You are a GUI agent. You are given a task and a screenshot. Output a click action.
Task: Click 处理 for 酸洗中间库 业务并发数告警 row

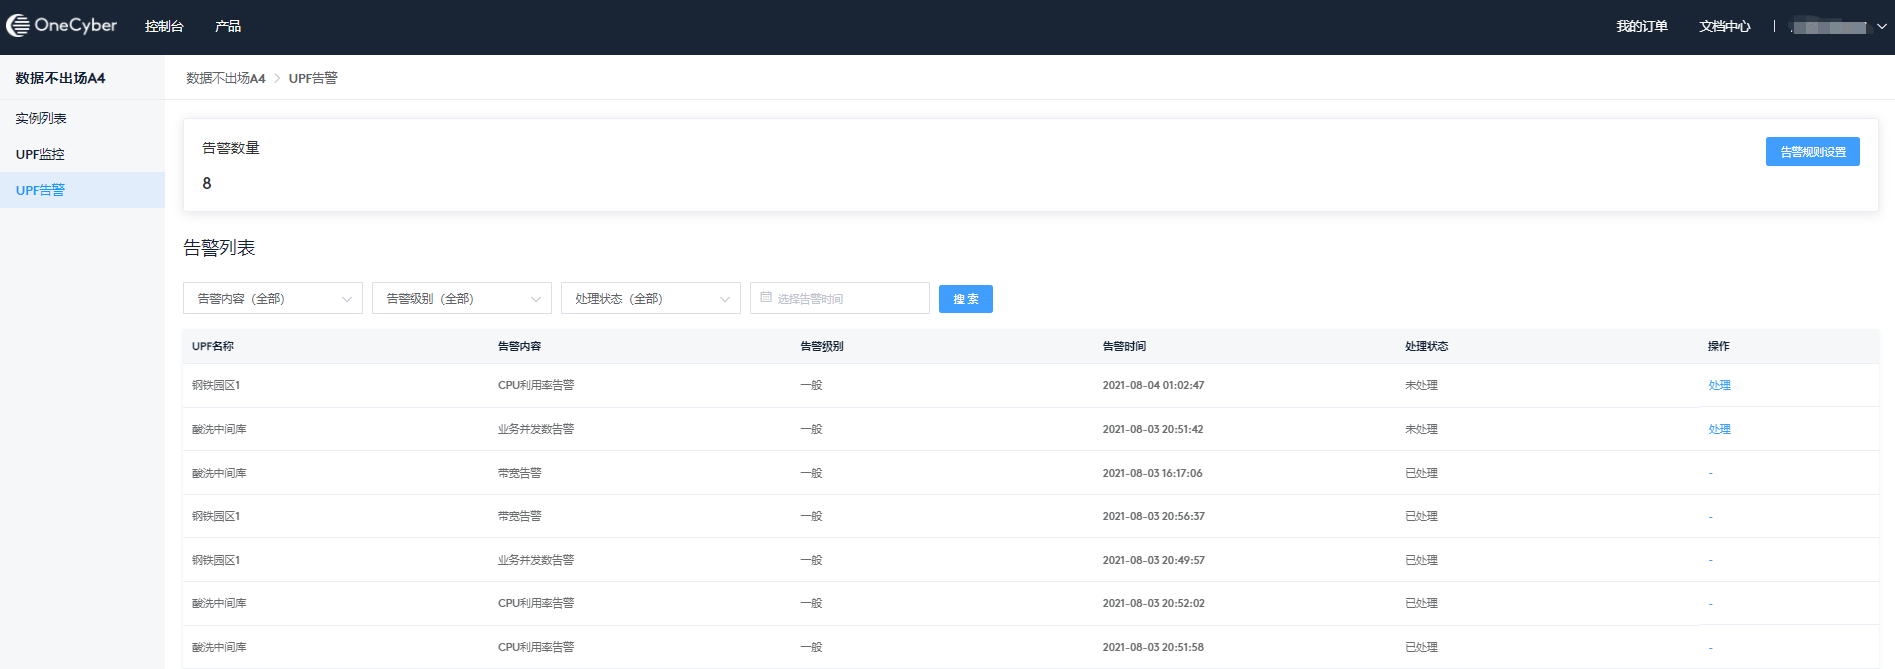1719,429
